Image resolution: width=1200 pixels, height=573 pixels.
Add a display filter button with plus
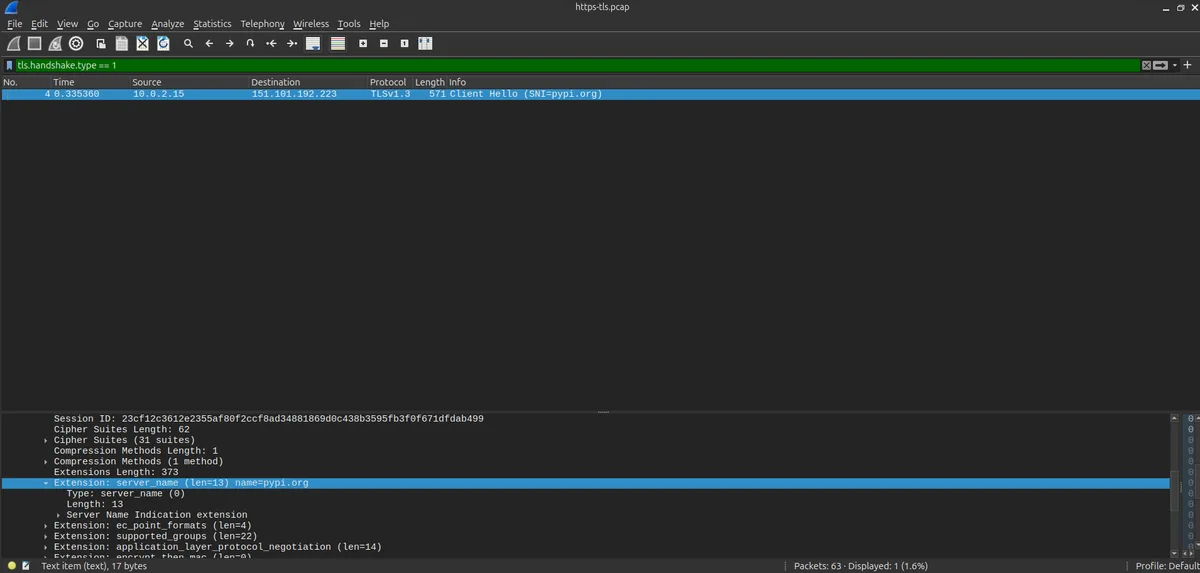[x=1188, y=65]
